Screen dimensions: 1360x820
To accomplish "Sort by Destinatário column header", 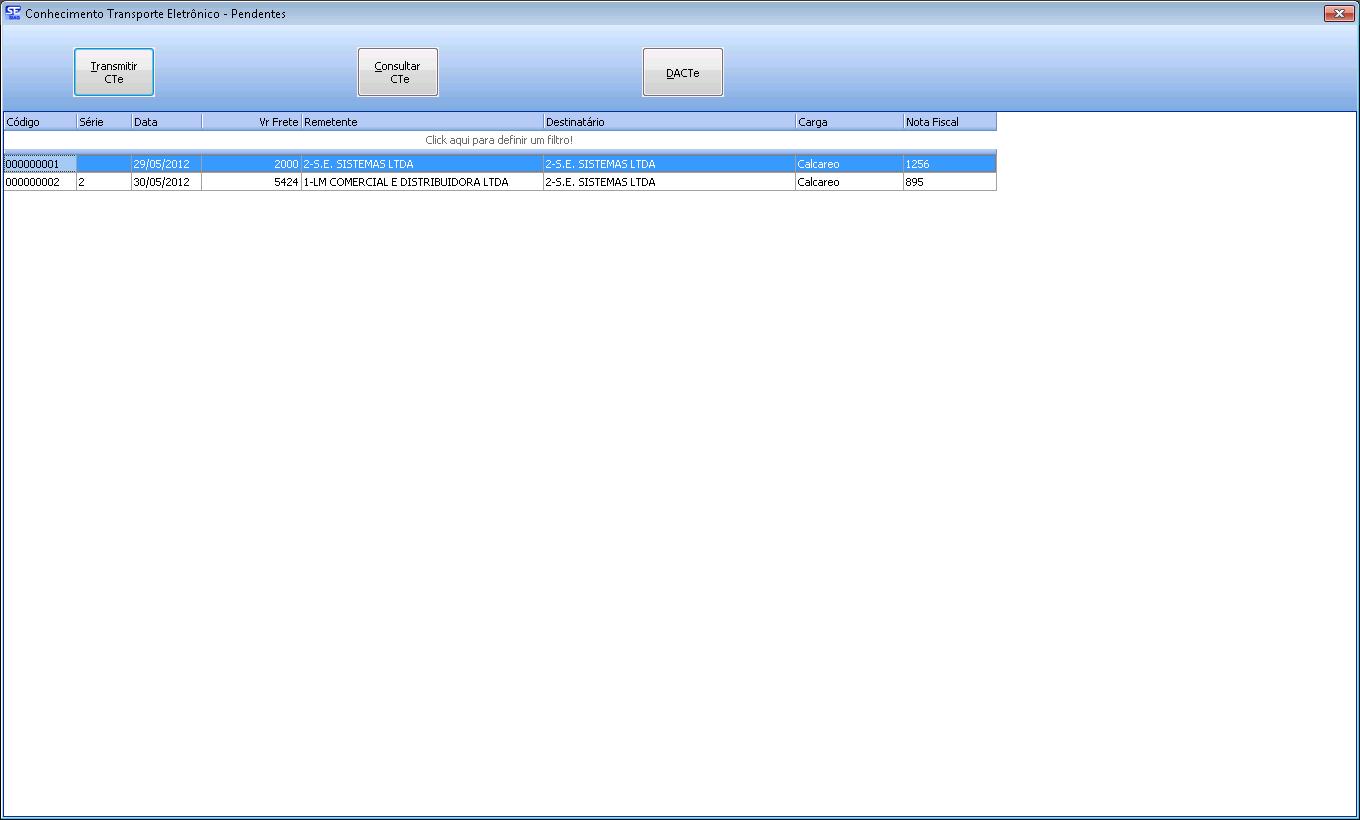I will click(669, 122).
